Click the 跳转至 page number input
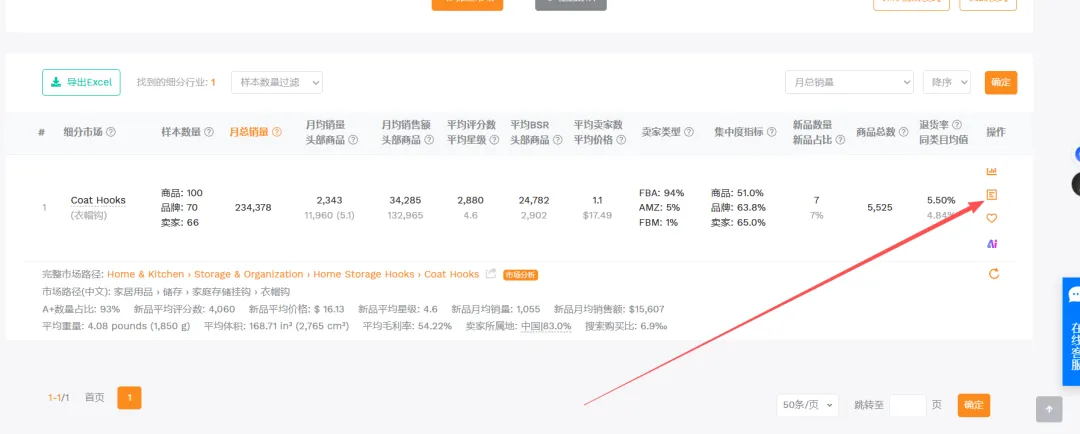 [907, 405]
